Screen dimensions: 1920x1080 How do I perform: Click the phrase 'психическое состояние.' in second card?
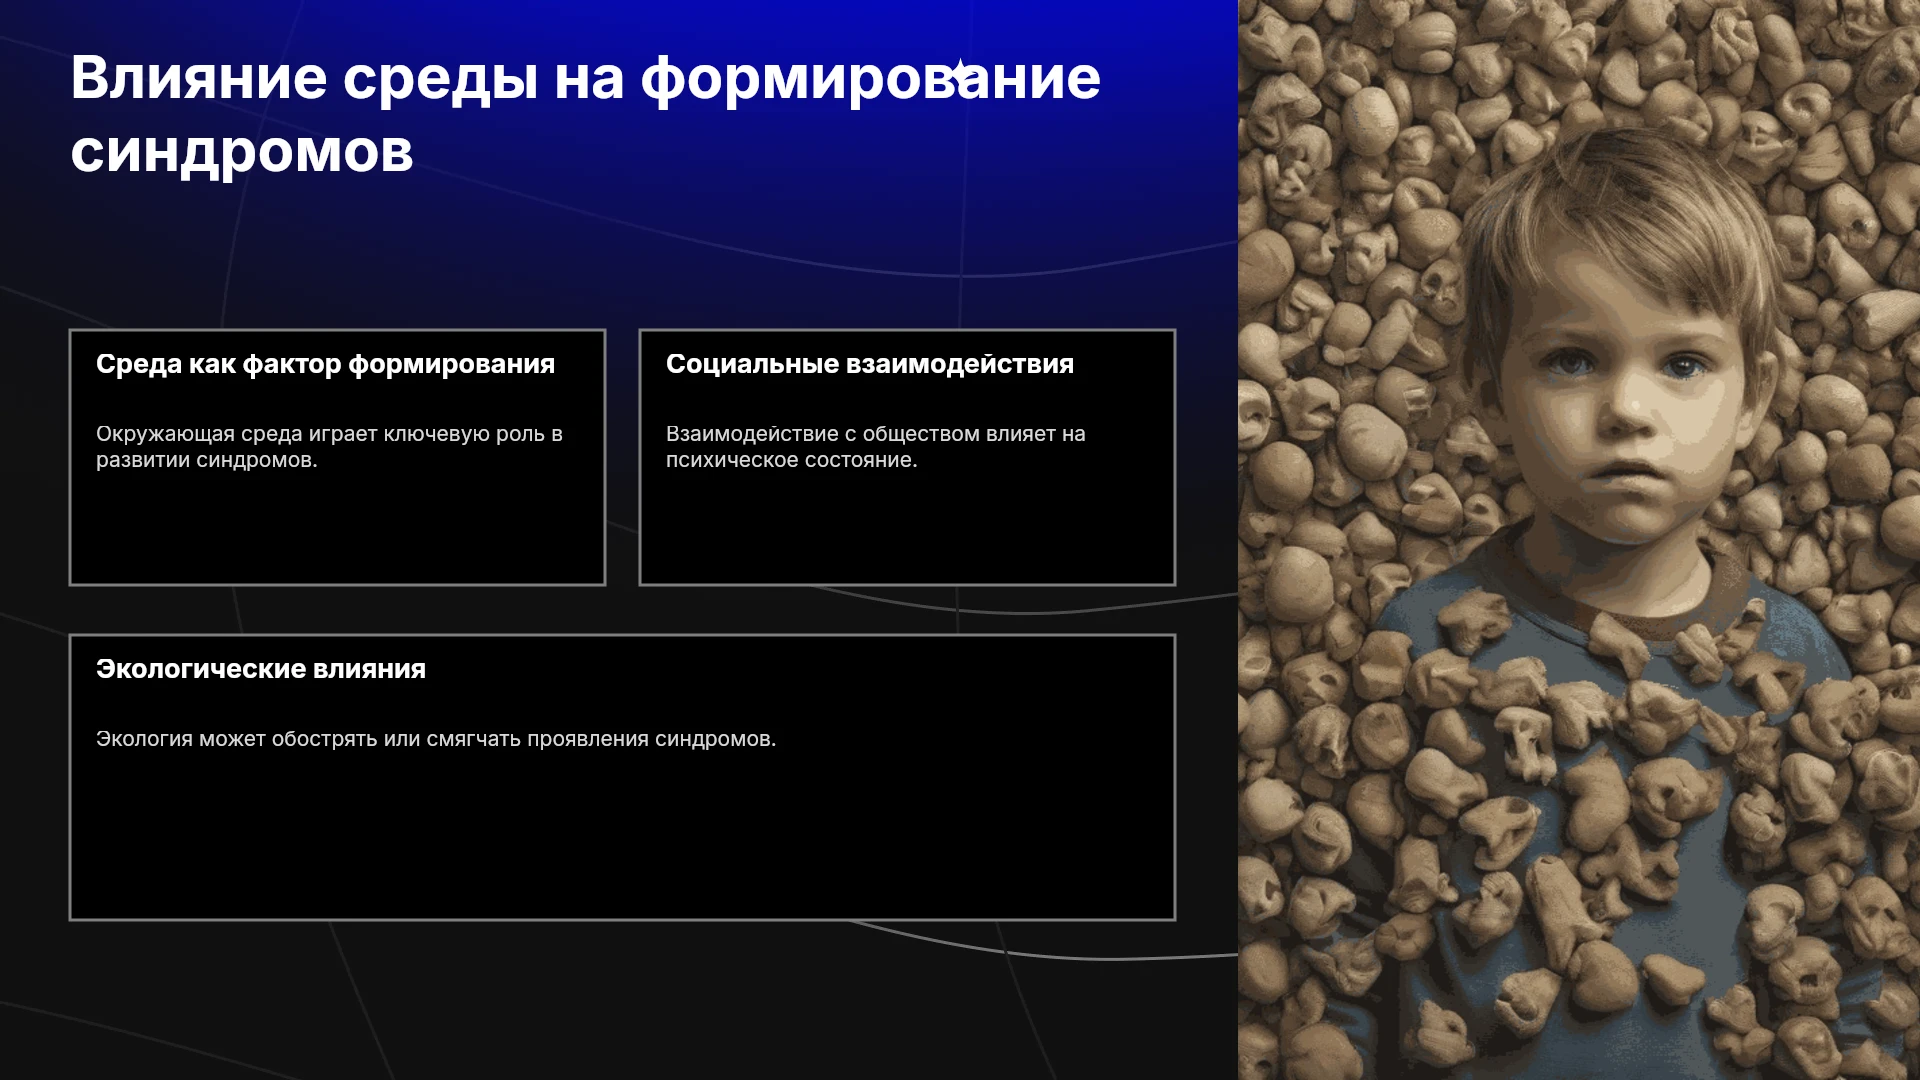792,460
